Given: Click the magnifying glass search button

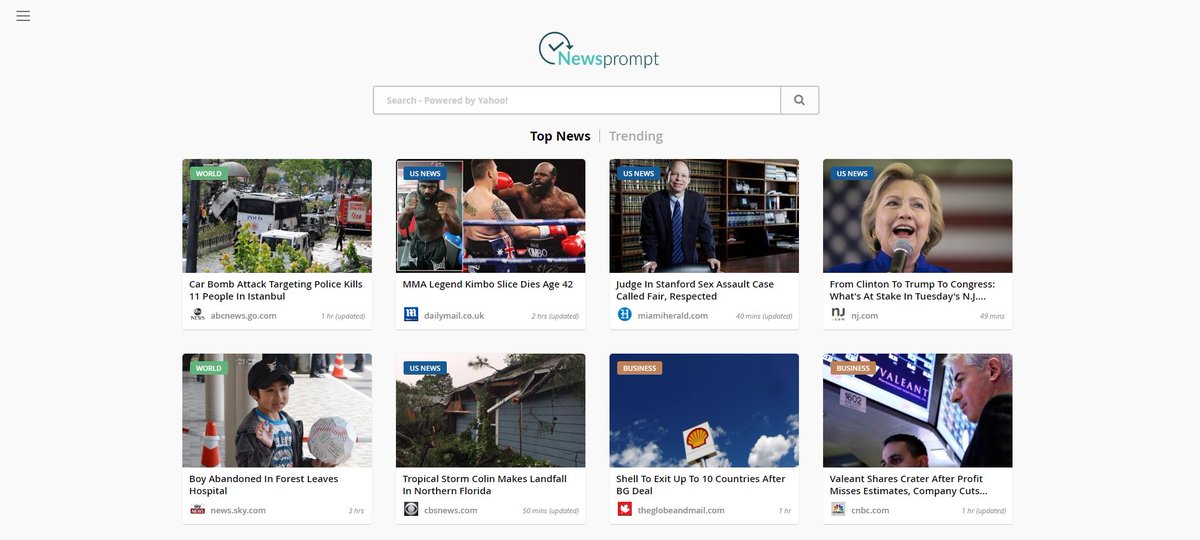Looking at the screenshot, I should click(x=800, y=100).
